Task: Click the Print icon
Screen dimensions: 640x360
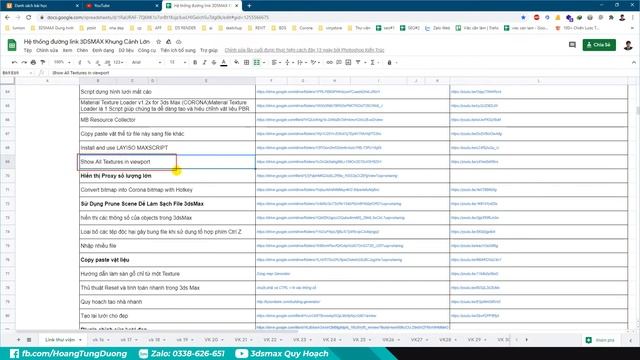Action: [33, 62]
